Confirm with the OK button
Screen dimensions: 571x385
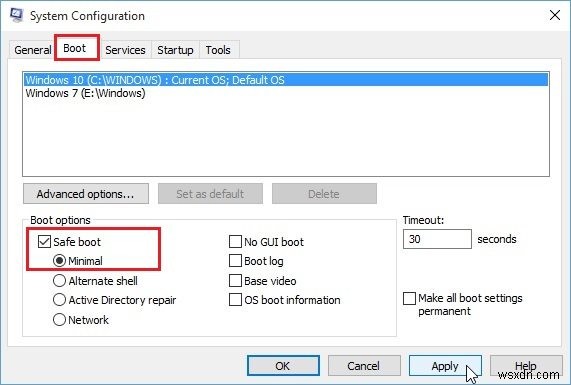point(283,366)
